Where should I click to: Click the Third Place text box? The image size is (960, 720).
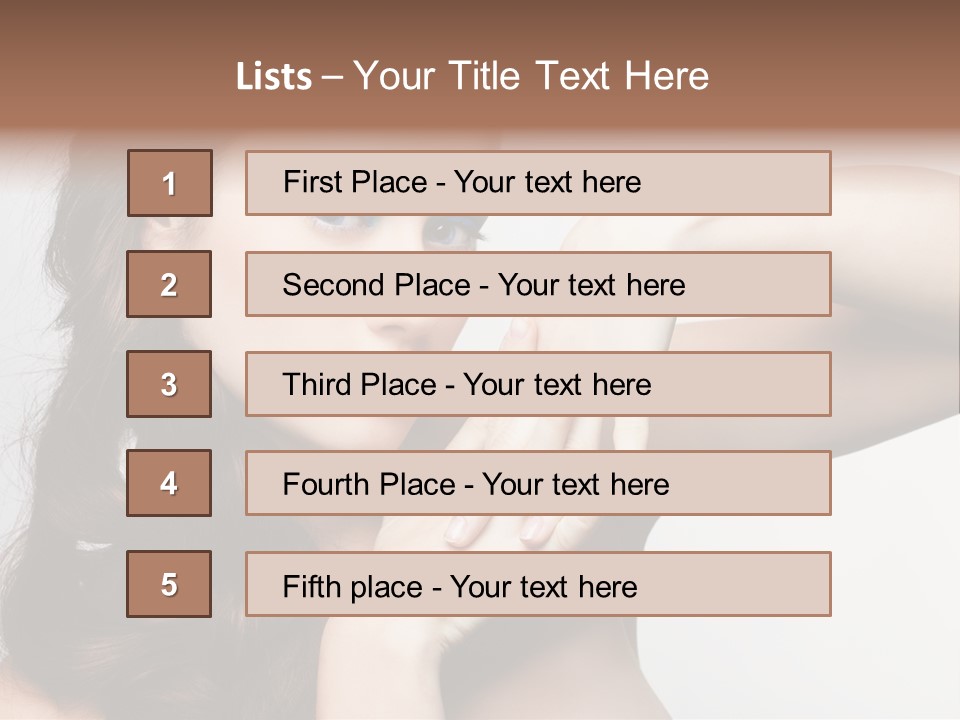(538, 384)
